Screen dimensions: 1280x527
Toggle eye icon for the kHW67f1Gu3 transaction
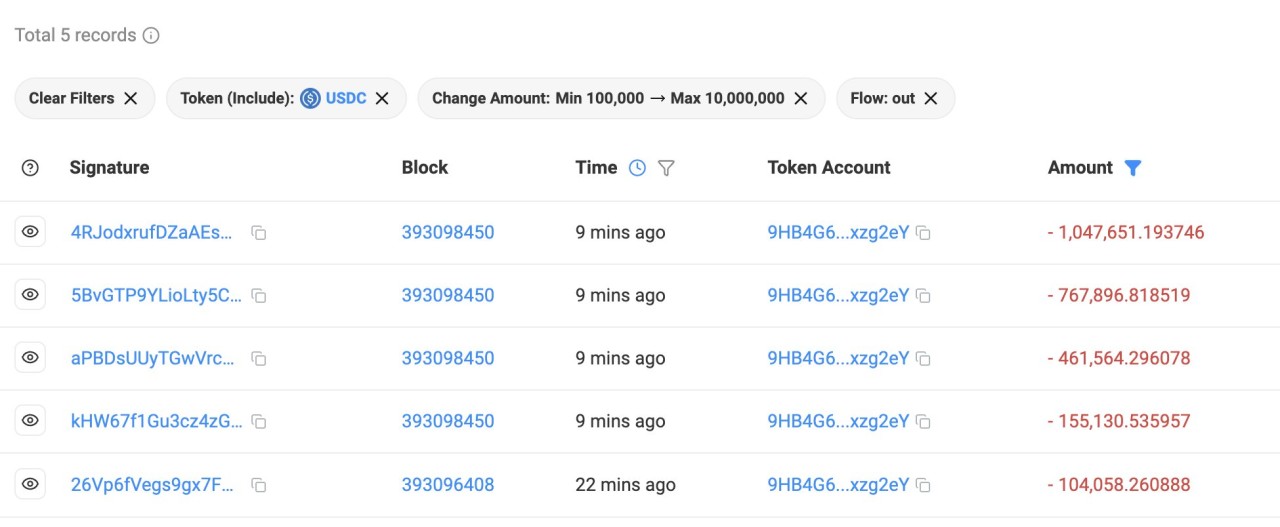[30, 421]
